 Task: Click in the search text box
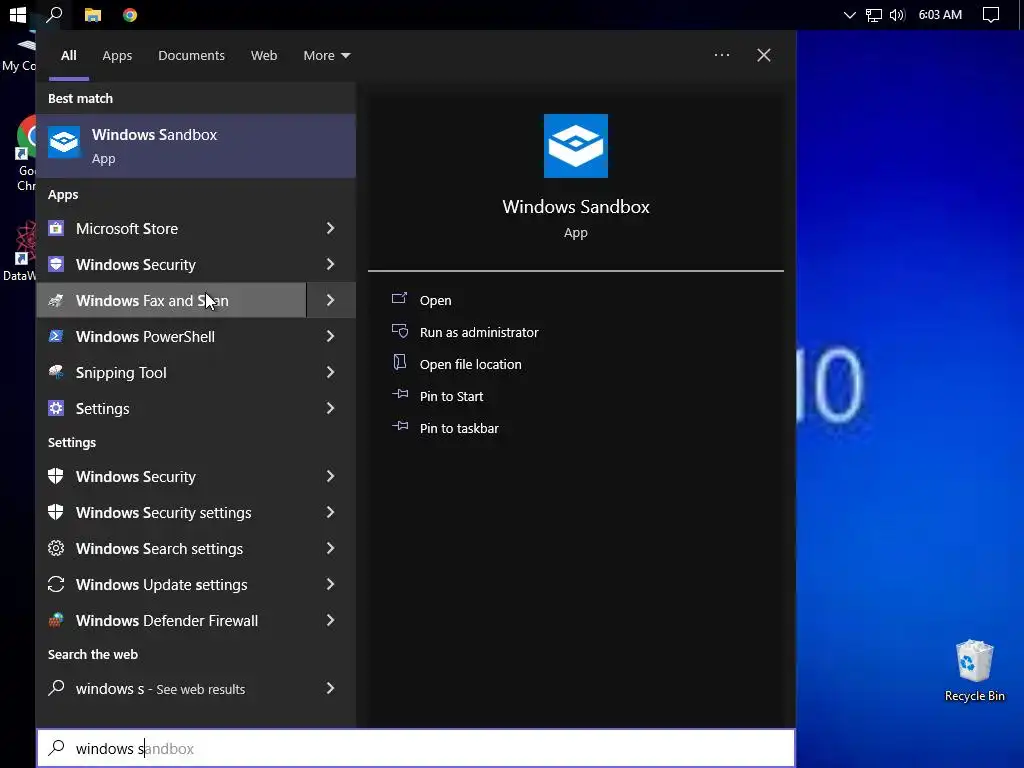click(416, 748)
